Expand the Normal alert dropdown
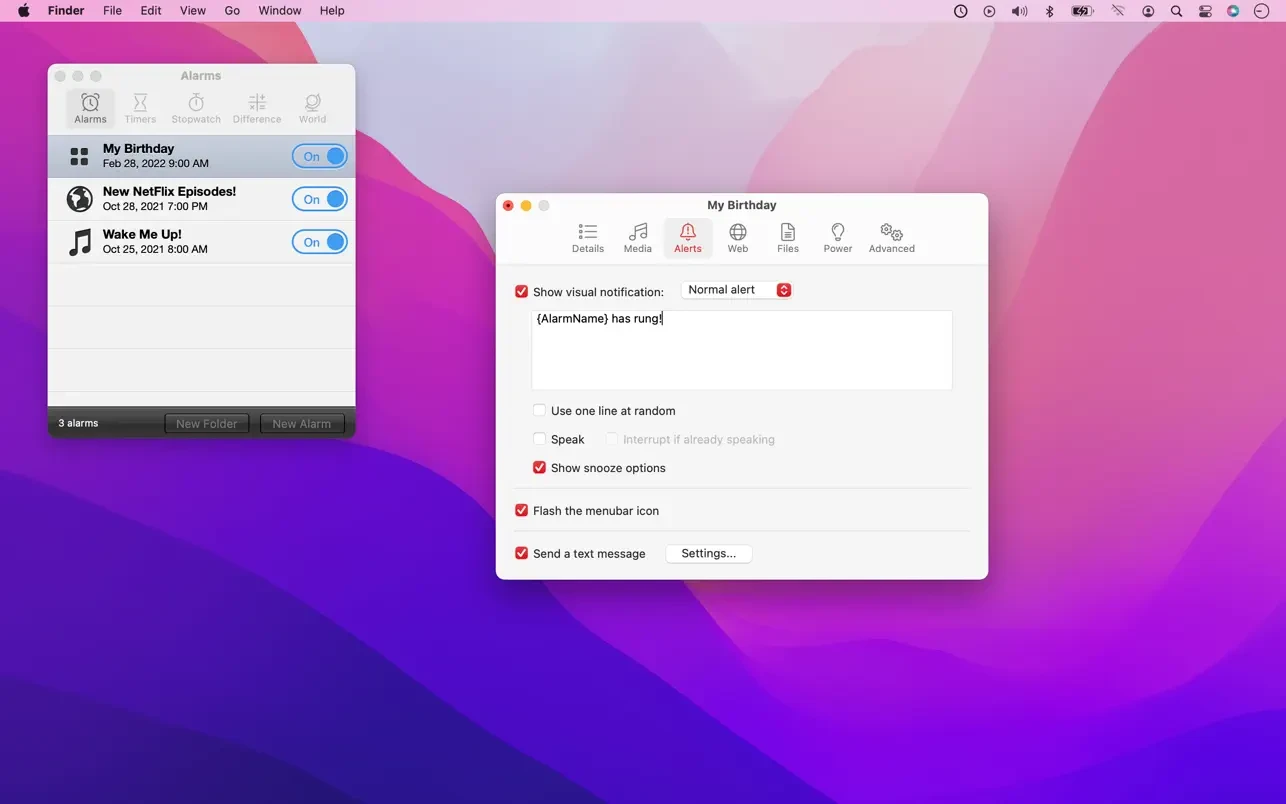Image resolution: width=1286 pixels, height=804 pixels. pos(737,290)
